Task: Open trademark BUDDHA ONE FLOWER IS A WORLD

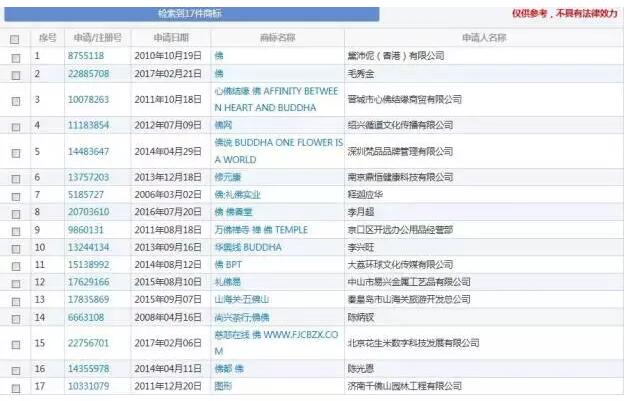Action: coord(278,151)
